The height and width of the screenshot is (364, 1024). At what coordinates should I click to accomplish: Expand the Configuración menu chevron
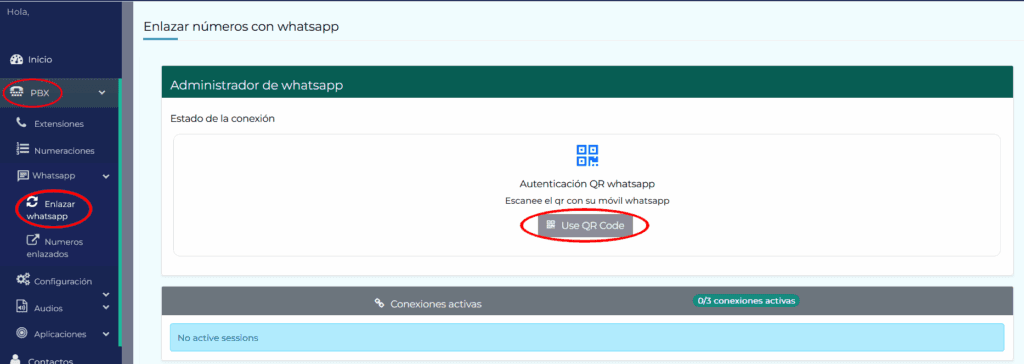coord(106,295)
